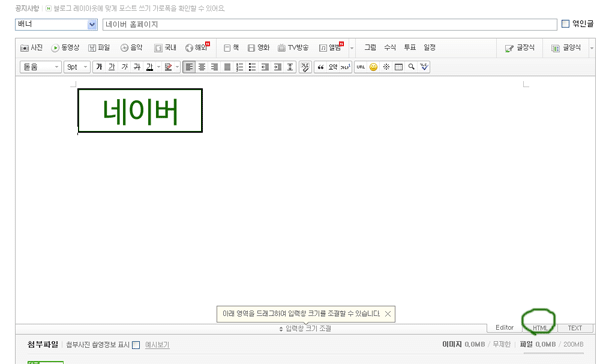Toggle italic formatting
600x364 pixels.
(x=124, y=67)
